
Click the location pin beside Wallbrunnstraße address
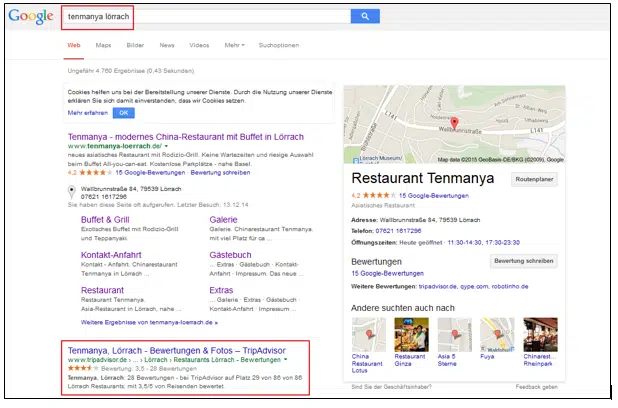click(71, 191)
